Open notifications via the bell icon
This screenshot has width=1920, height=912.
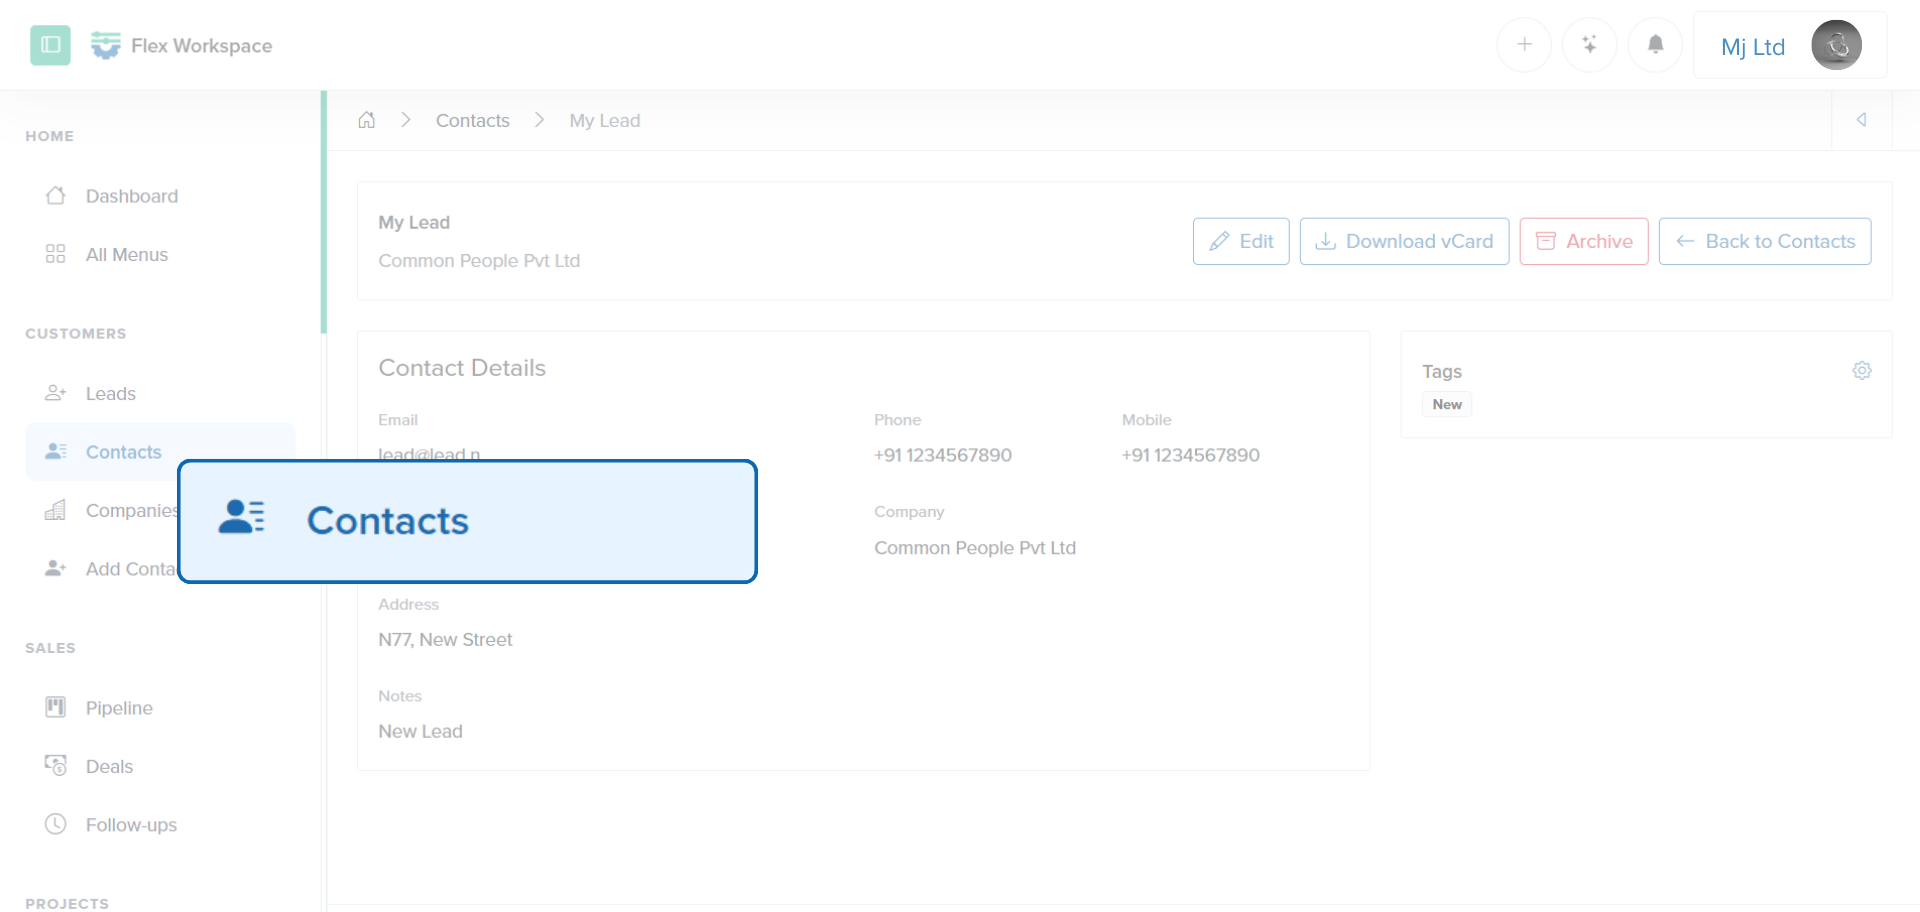[1655, 44]
